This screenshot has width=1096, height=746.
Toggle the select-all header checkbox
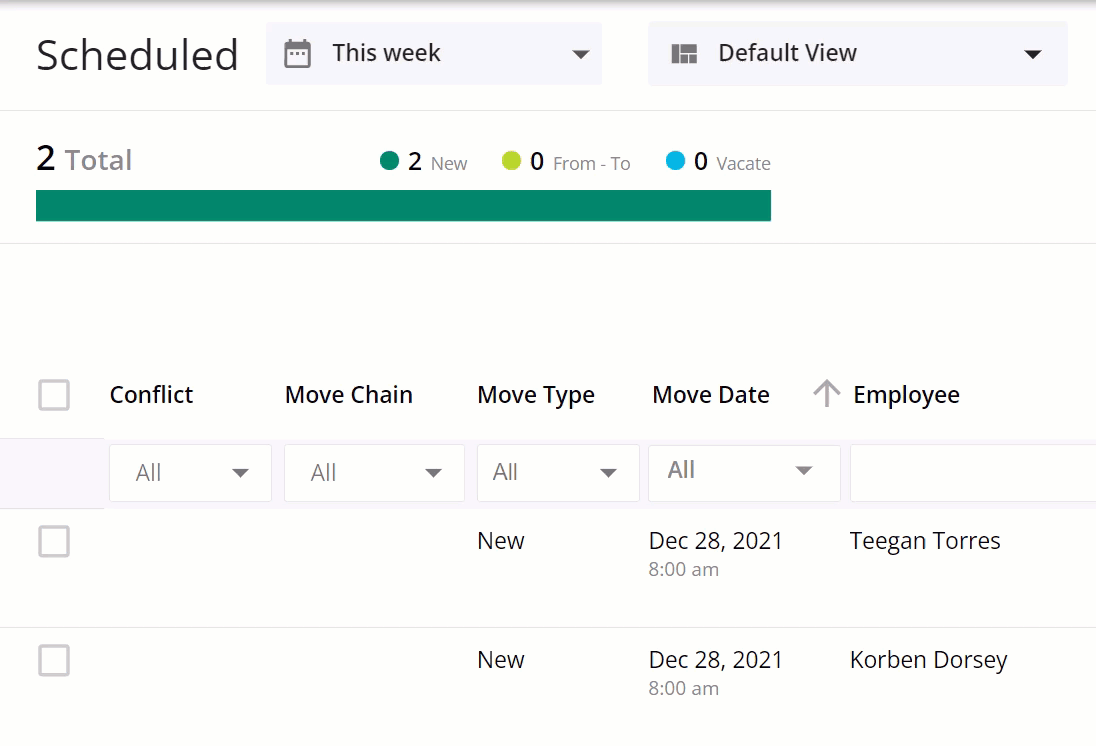click(x=54, y=395)
